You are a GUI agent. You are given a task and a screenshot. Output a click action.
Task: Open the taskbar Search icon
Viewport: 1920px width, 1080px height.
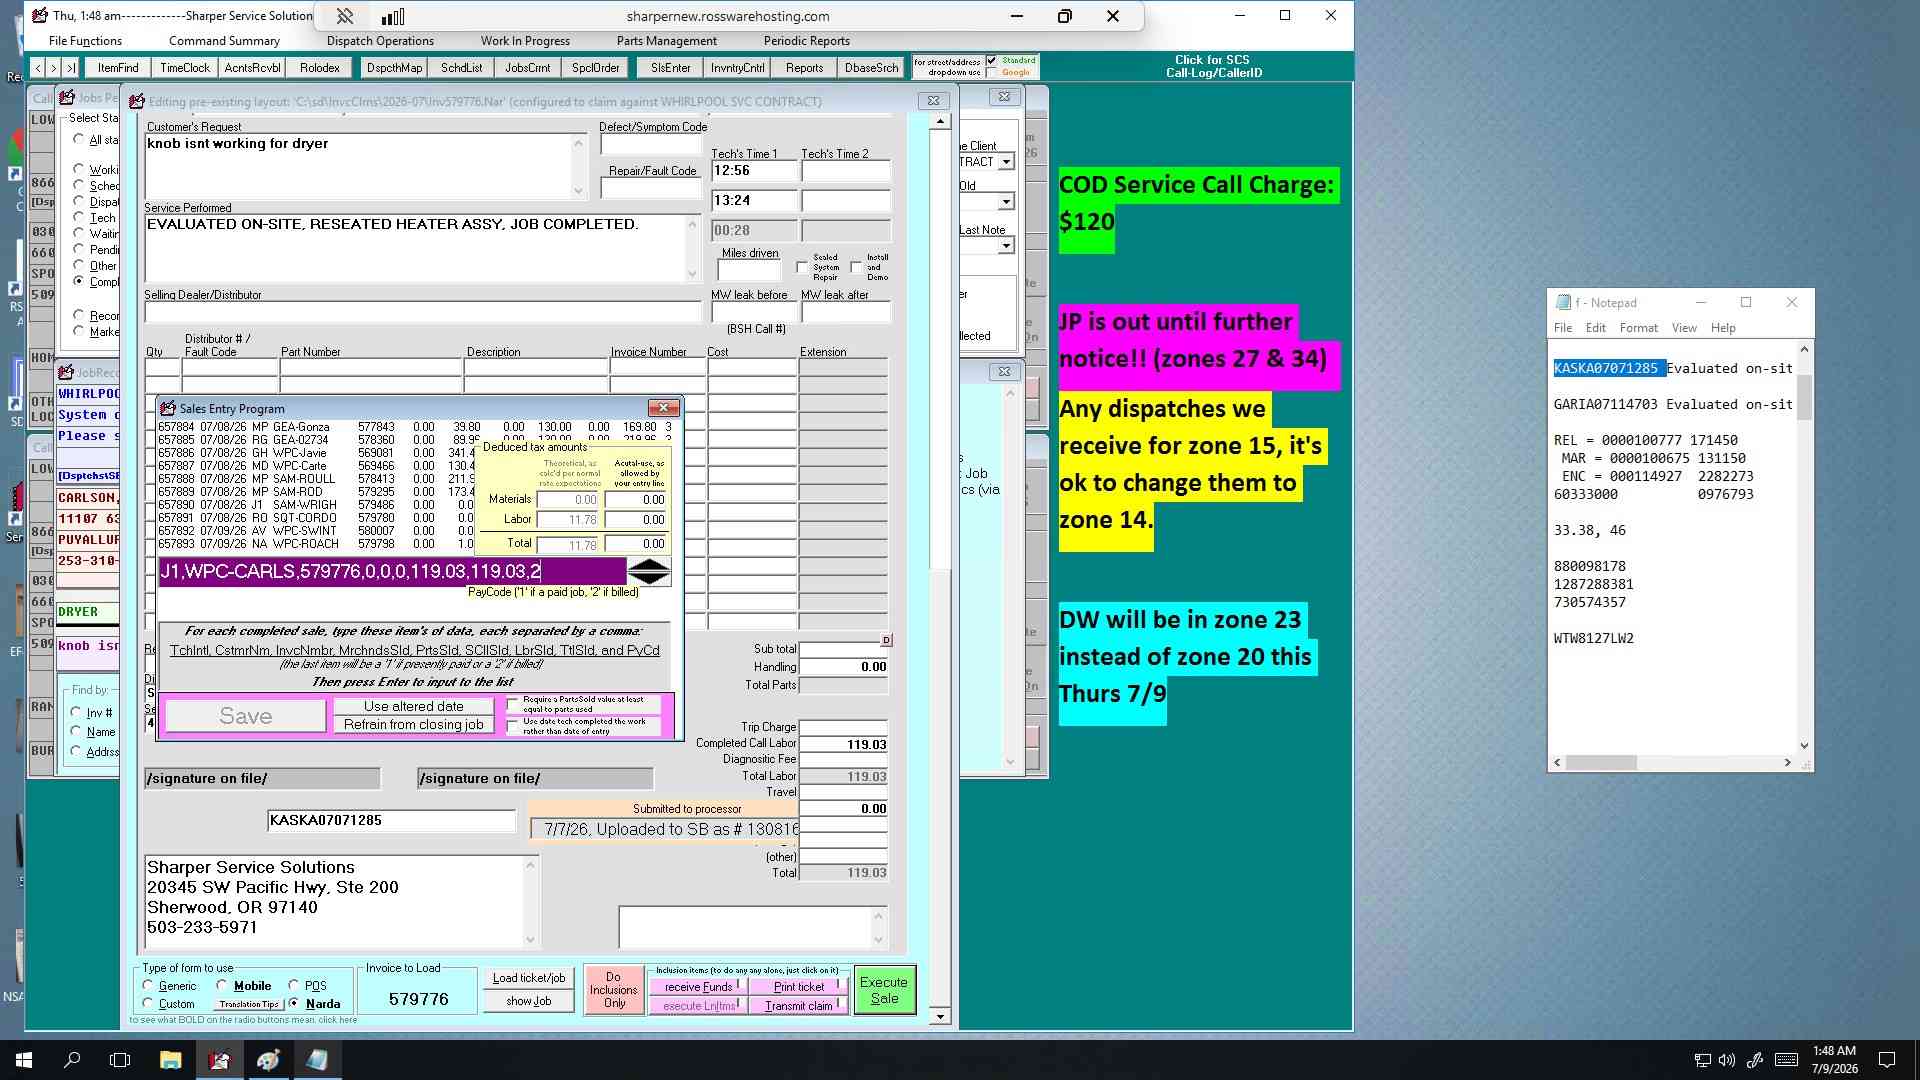tap(72, 1060)
